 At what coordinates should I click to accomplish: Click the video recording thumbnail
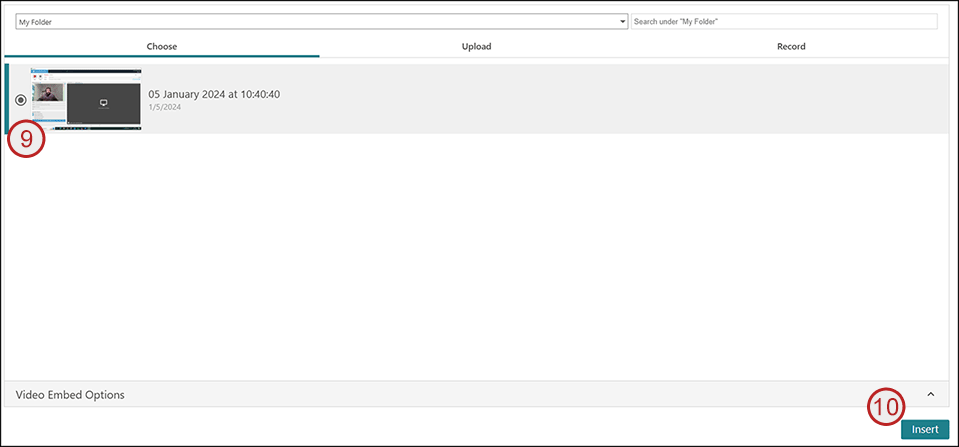tap(86, 99)
